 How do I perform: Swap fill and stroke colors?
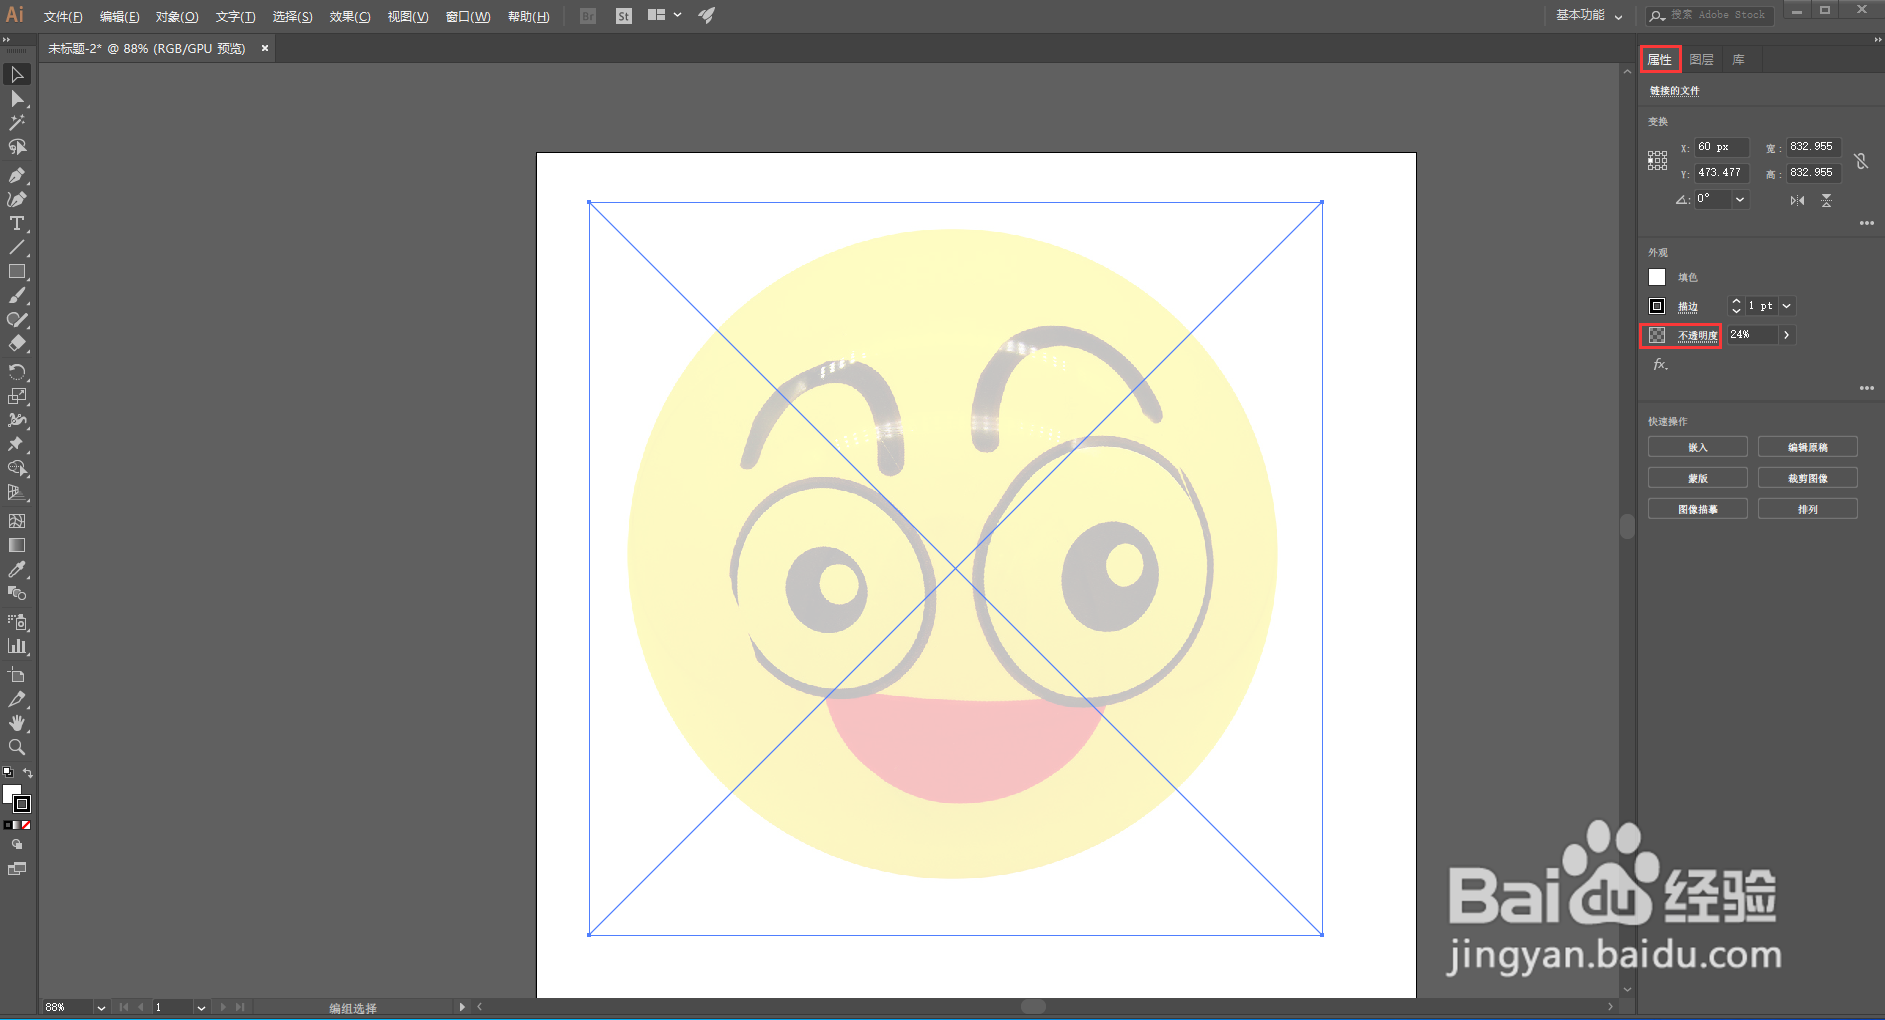pyautogui.click(x=28, y=773)
